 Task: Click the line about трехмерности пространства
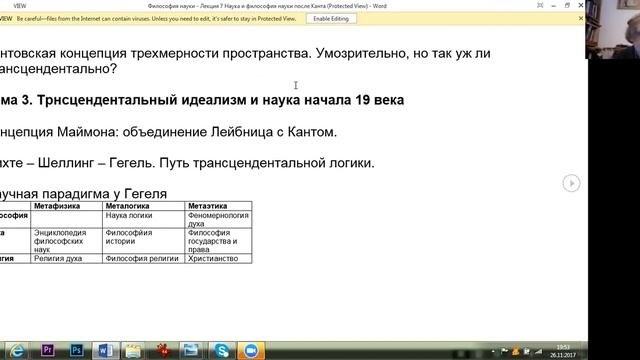click(245, 53)
